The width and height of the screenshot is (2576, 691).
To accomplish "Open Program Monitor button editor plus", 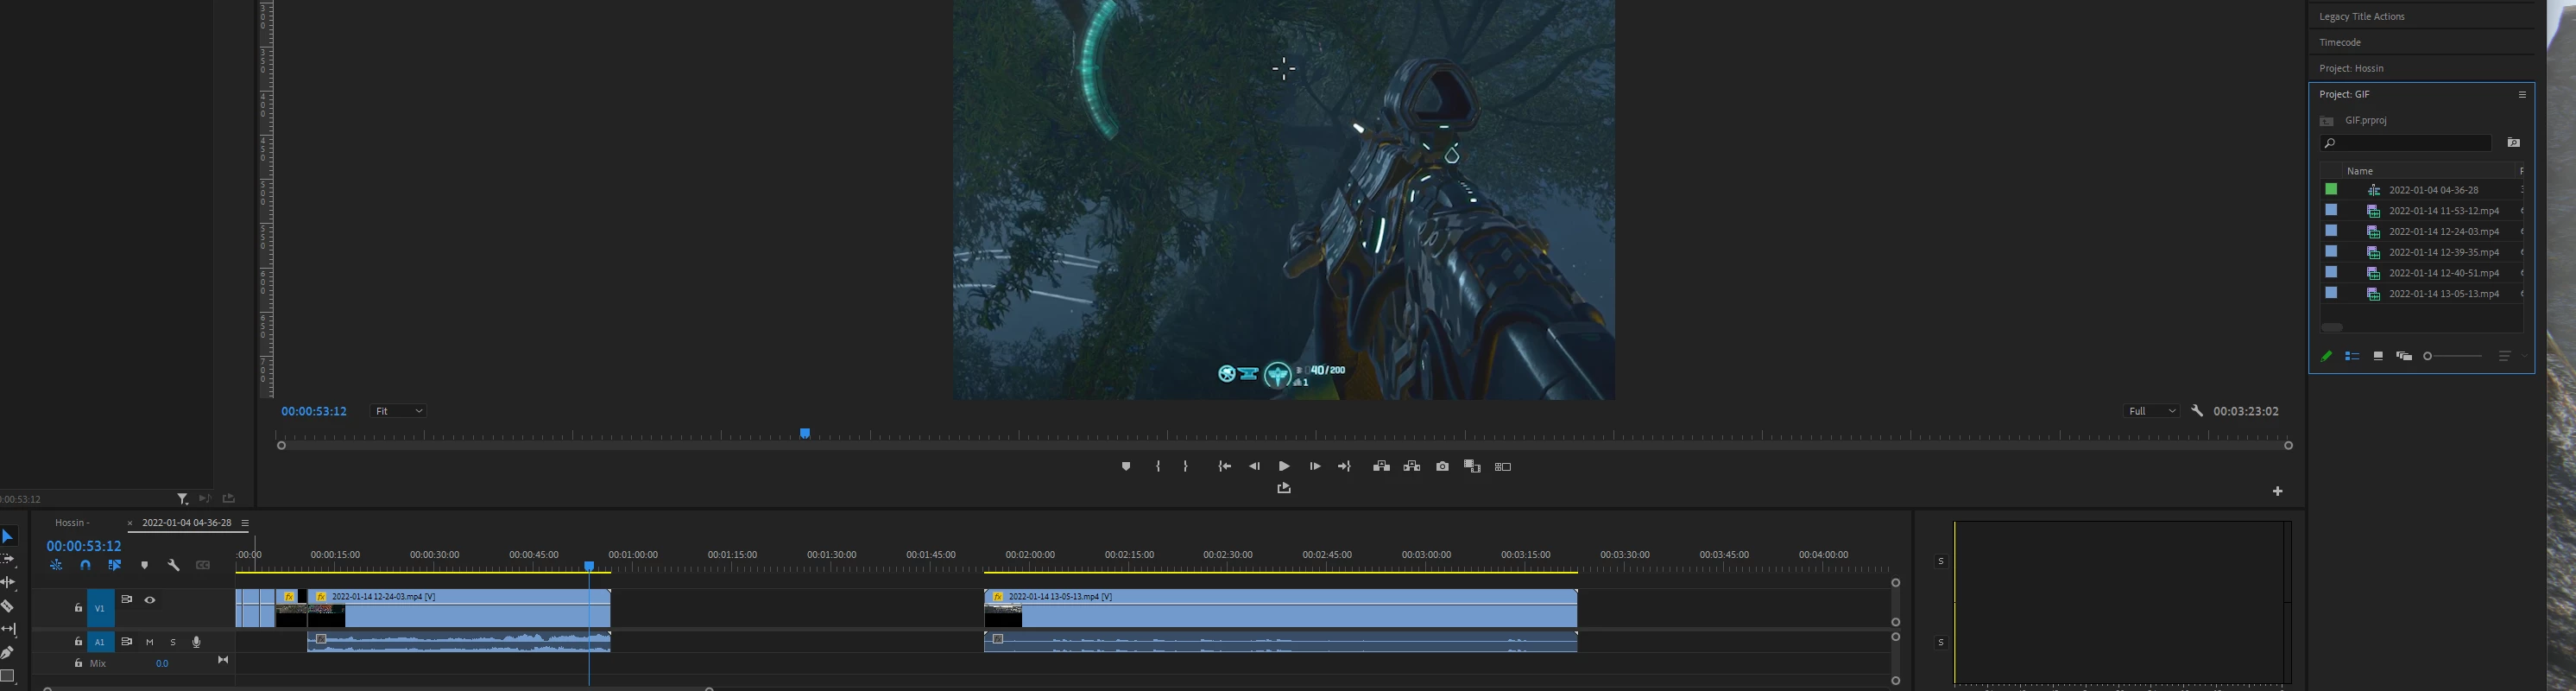I will click(2278, 491).
